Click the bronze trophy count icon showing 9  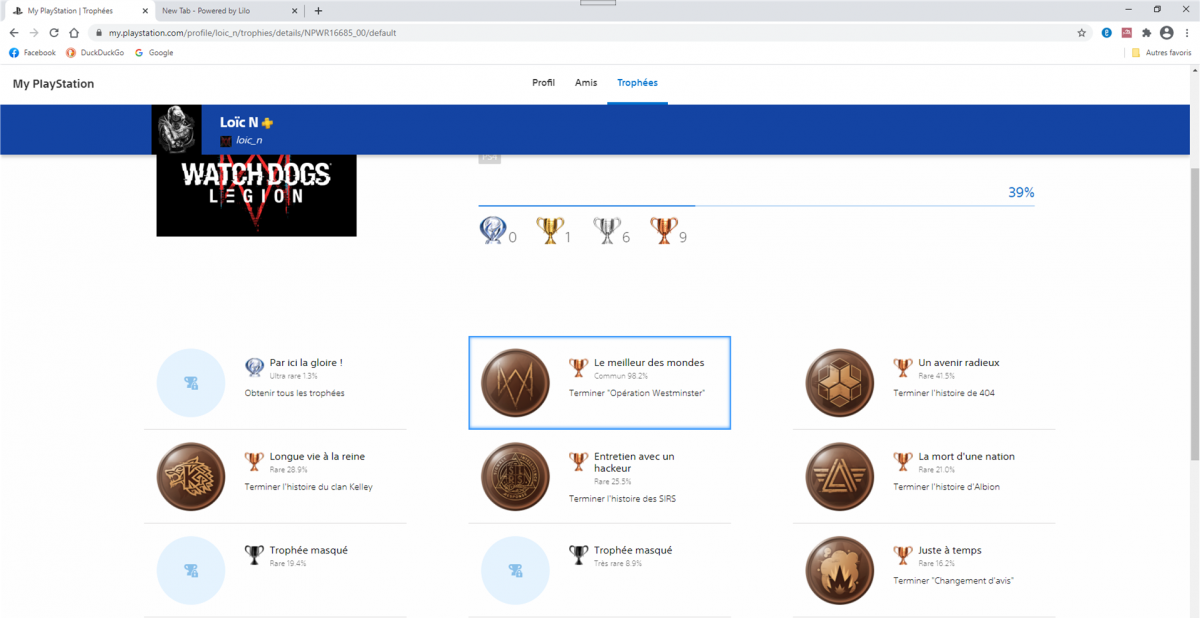pos(664,231)
